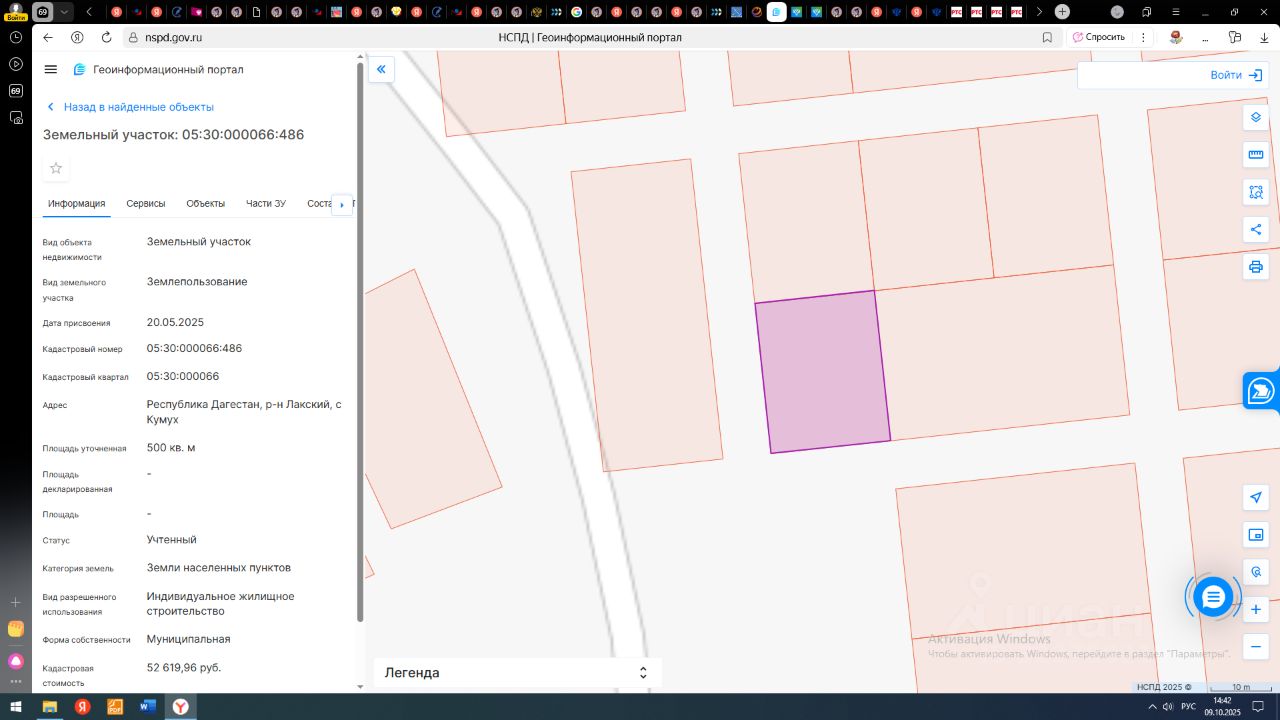Zoom out on the map
Viewport: 1280px width, 720px height.
tap(1256, 646)
